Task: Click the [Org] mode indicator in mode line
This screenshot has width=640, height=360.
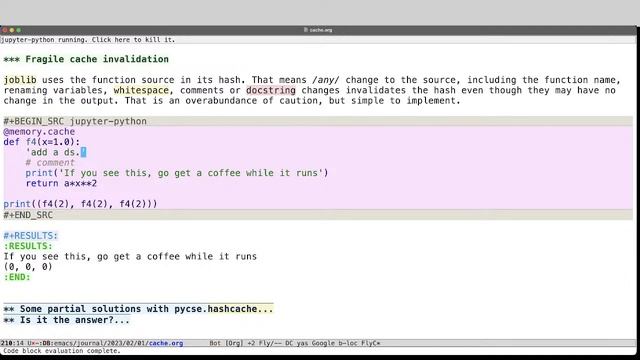Action: [x=235, y=343]
